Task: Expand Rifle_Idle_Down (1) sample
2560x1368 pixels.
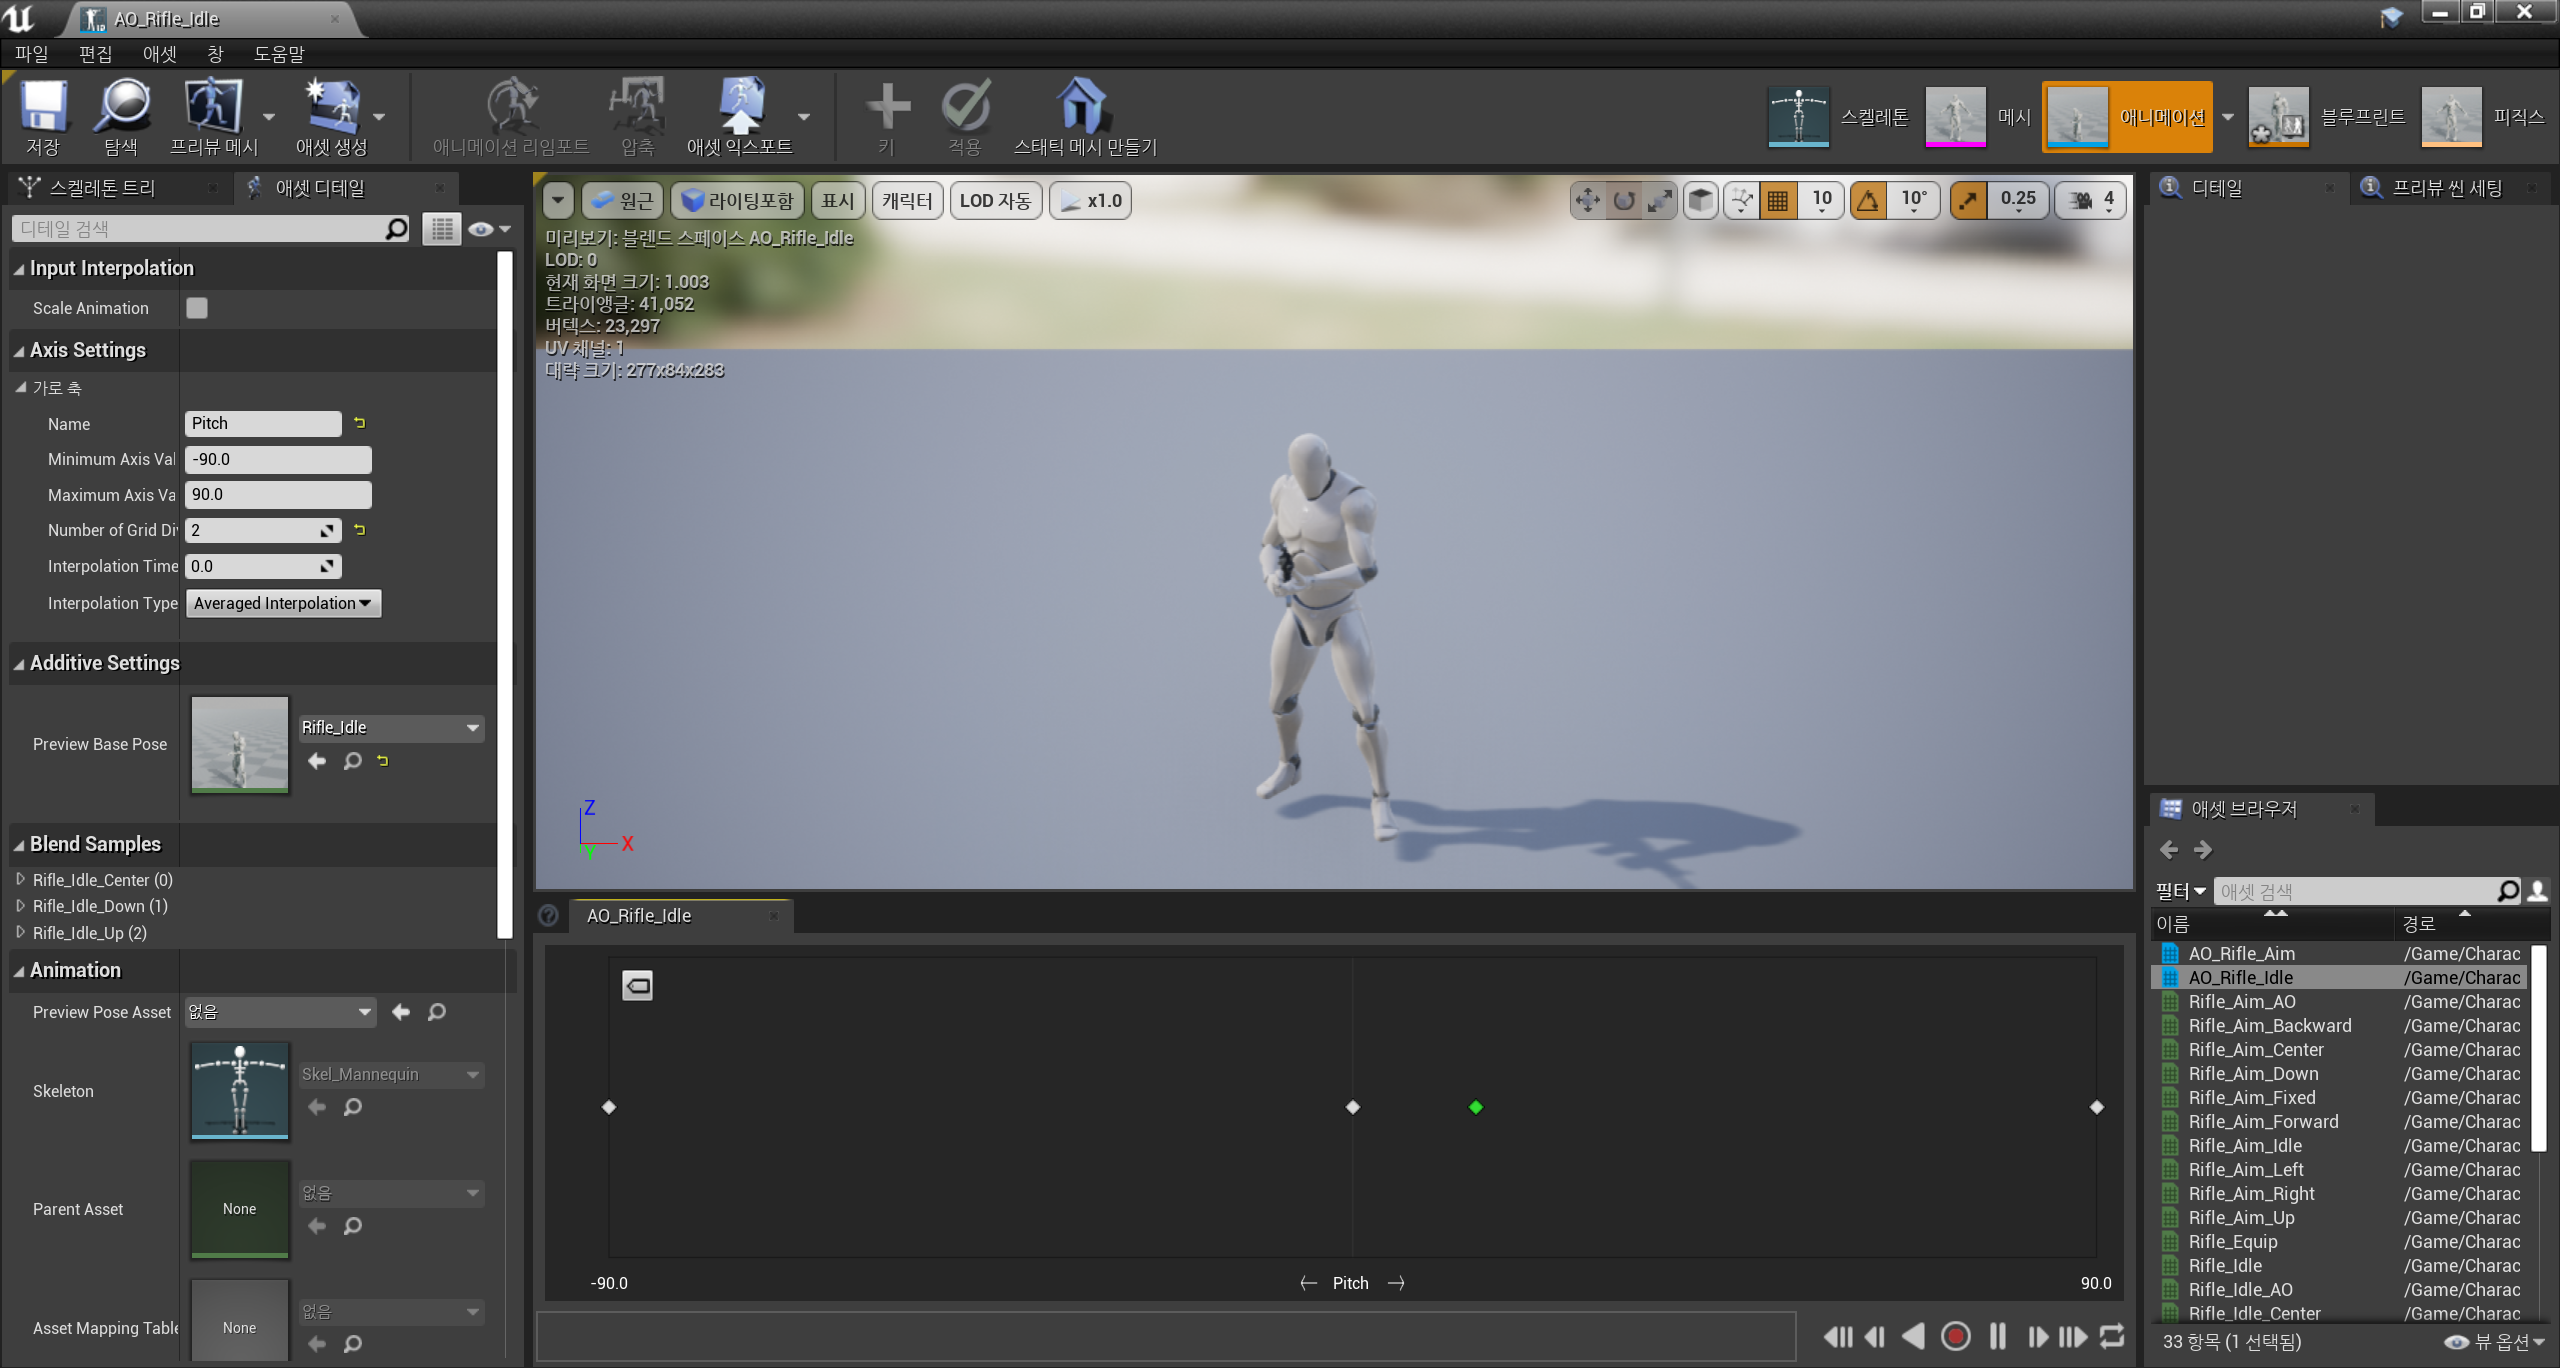Action: click(21, 905)
